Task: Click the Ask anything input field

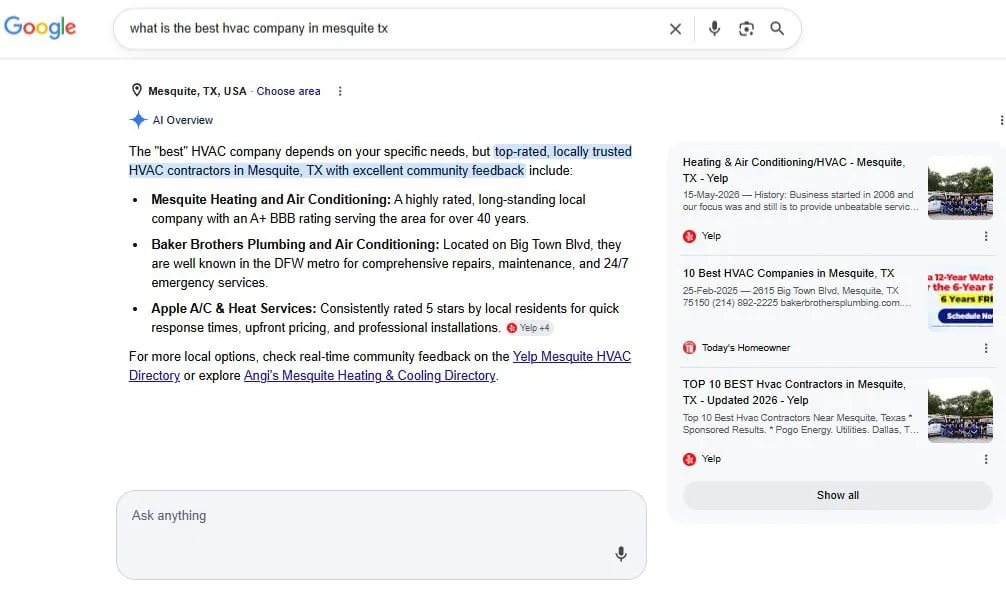Action: (x=381, y=535)
